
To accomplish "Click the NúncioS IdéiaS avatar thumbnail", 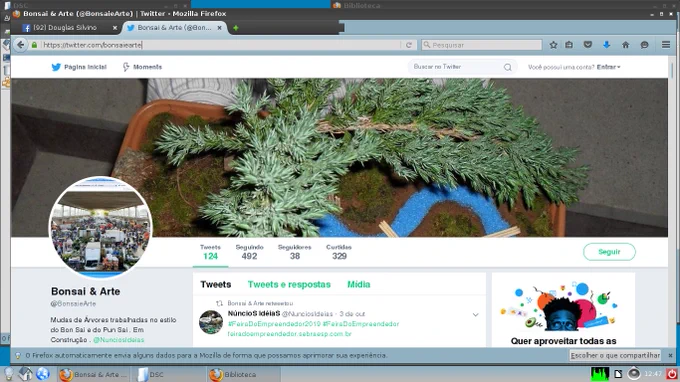I will pyautogui.click(x=211, y=322).
